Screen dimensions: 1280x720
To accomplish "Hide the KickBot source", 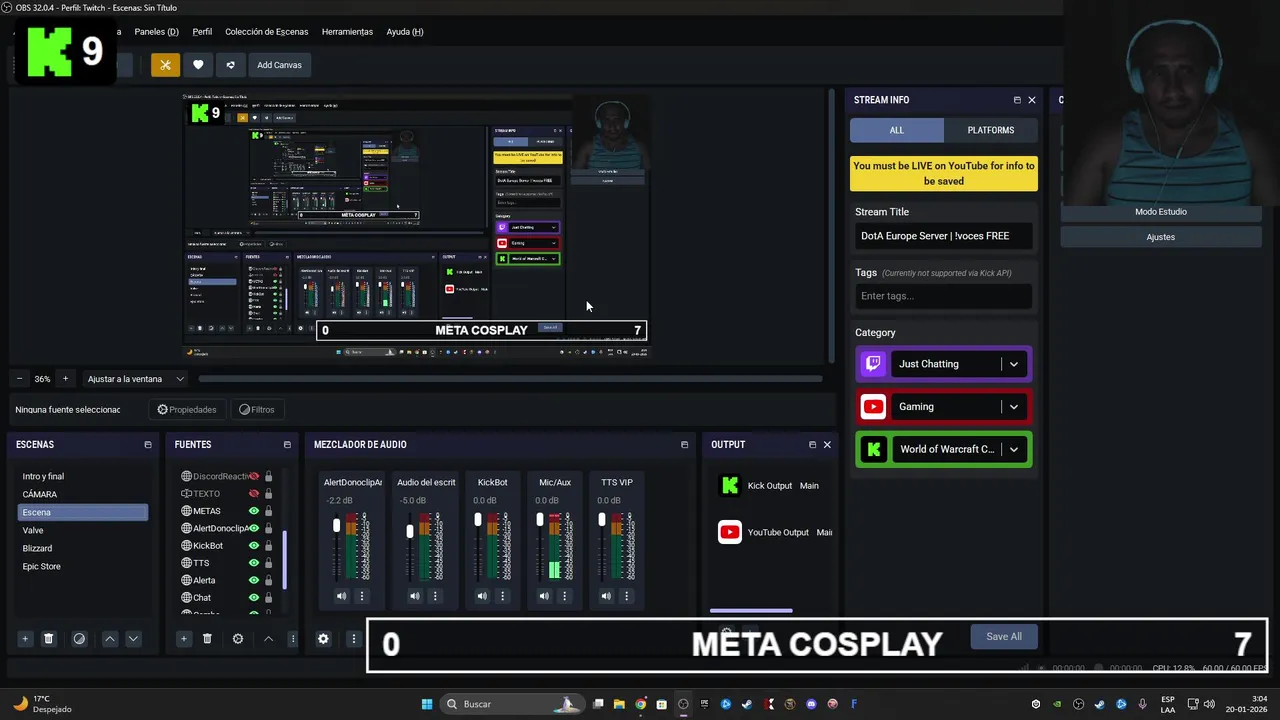I will 254,546.
